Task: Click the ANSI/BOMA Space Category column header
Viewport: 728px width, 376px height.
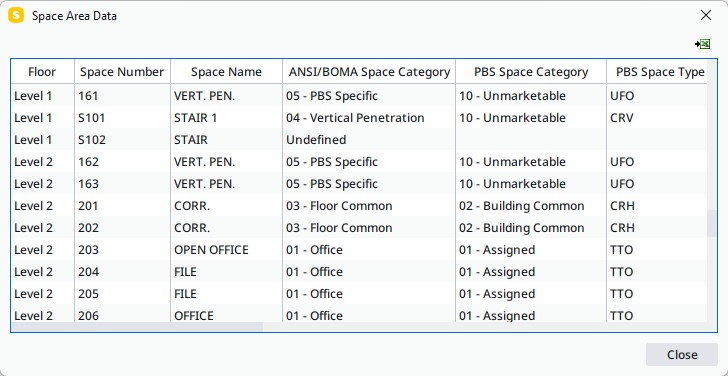Action: click(369, 72)
